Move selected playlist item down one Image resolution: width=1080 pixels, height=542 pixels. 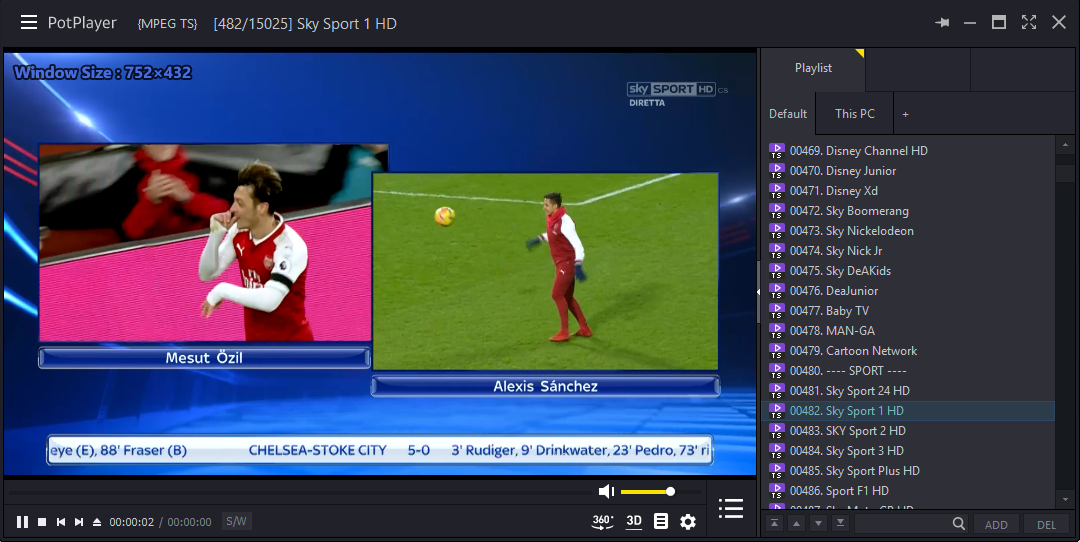tap(818, 523)
